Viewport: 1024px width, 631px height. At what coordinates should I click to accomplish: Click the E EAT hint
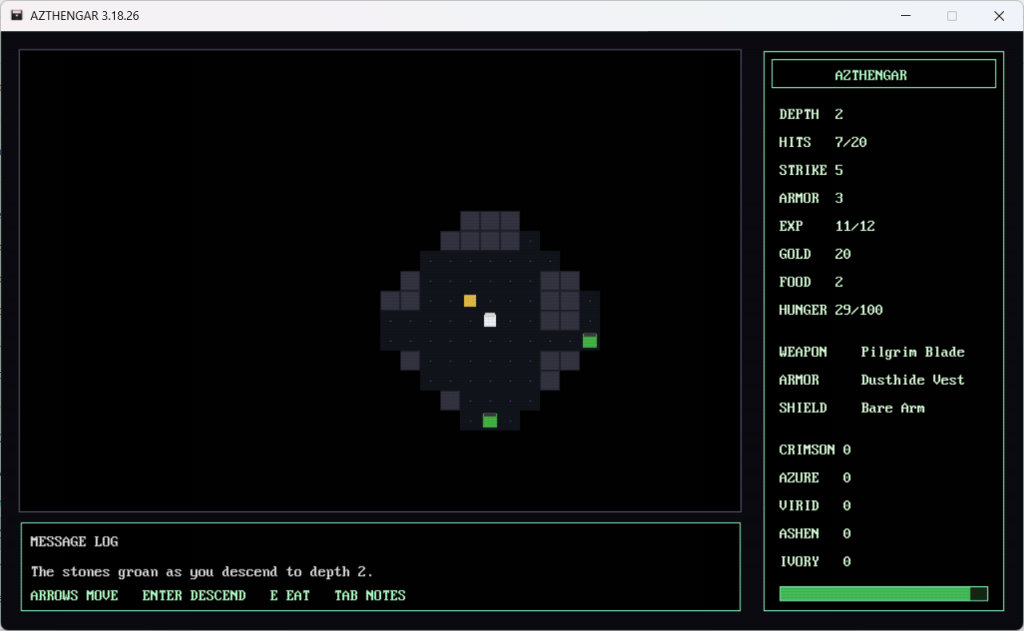tap(290, 596)
